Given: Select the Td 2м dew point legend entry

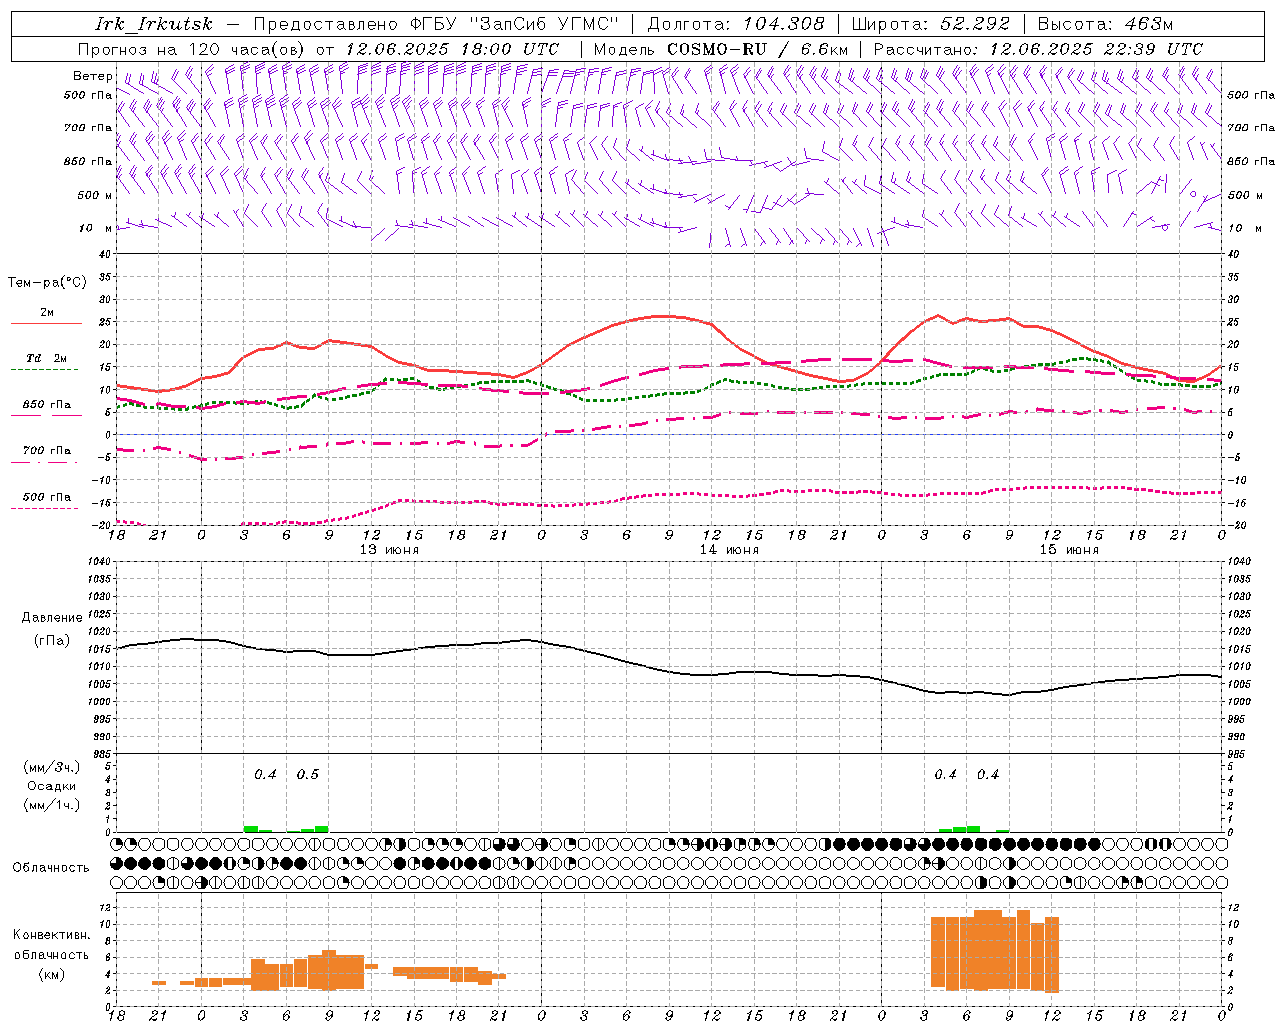Looking at the screenshot, I should click(x=46, y=358).
